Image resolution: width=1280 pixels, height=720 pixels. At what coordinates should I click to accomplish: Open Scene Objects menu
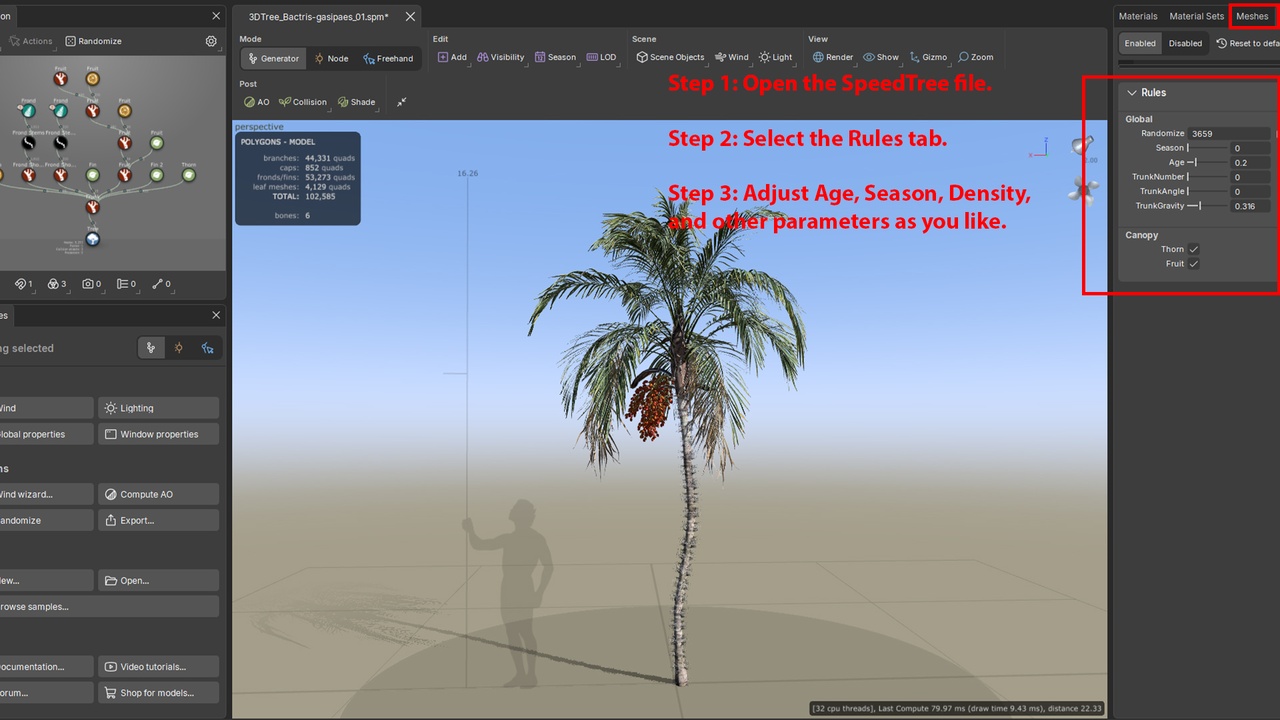tap(670, 57)
